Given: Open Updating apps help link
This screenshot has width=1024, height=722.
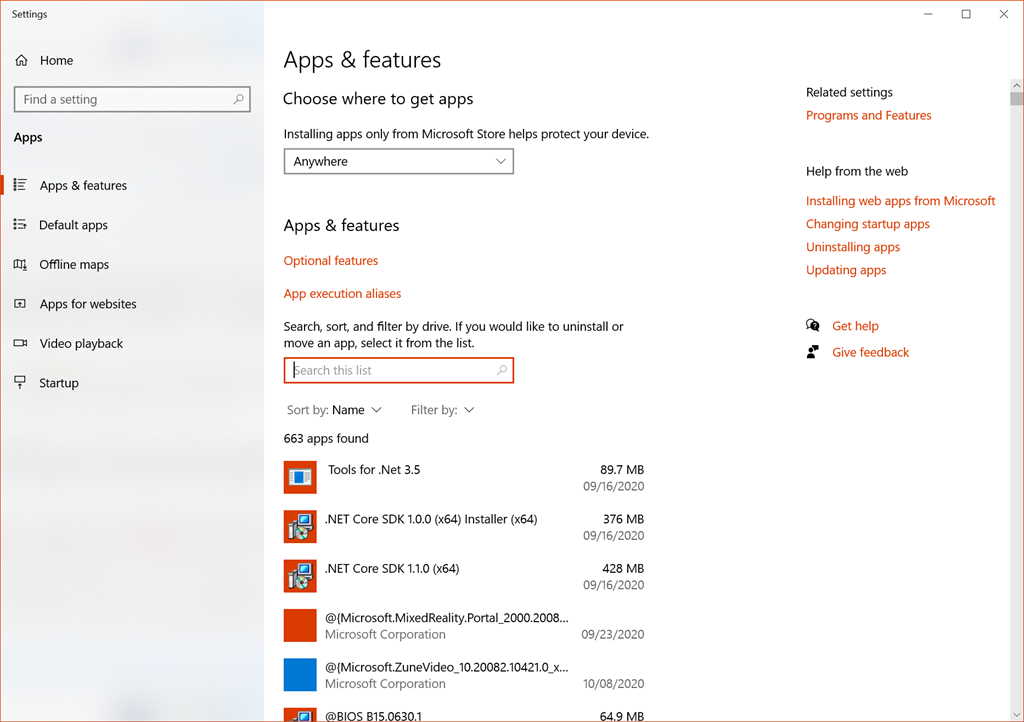Looking at the screenshot, I should (846, 270).
